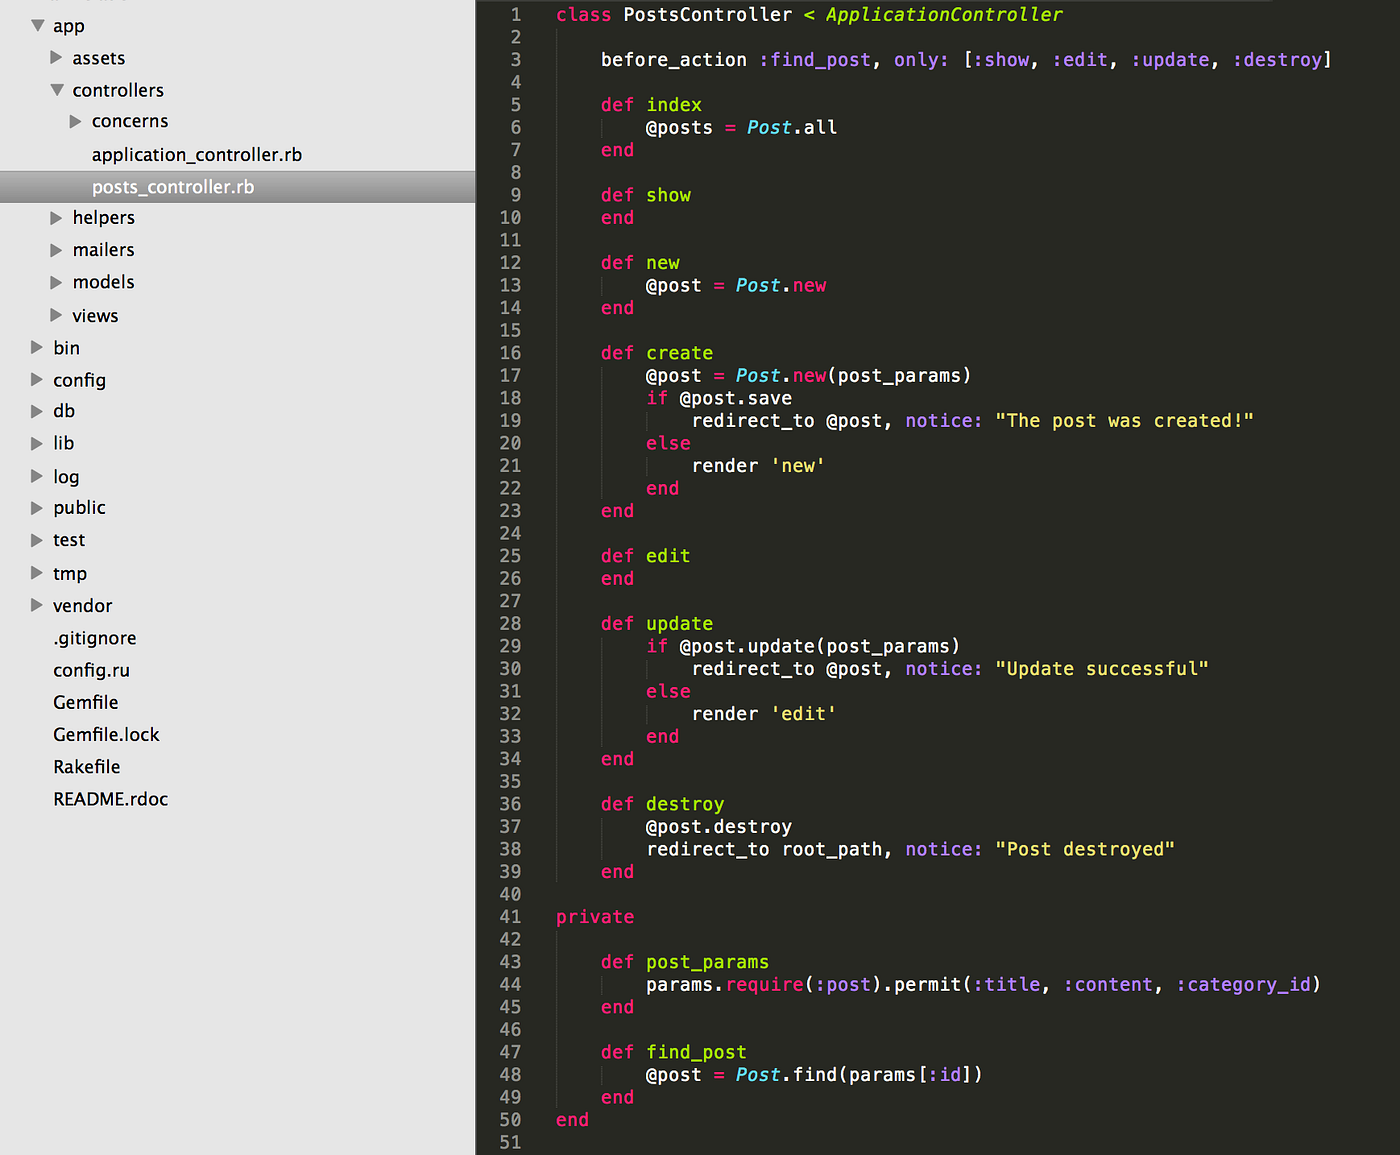Viewport: 1400px width, 1155px height.
Task: Place cursor on 'private' keyword line
Action: (595, 917)
